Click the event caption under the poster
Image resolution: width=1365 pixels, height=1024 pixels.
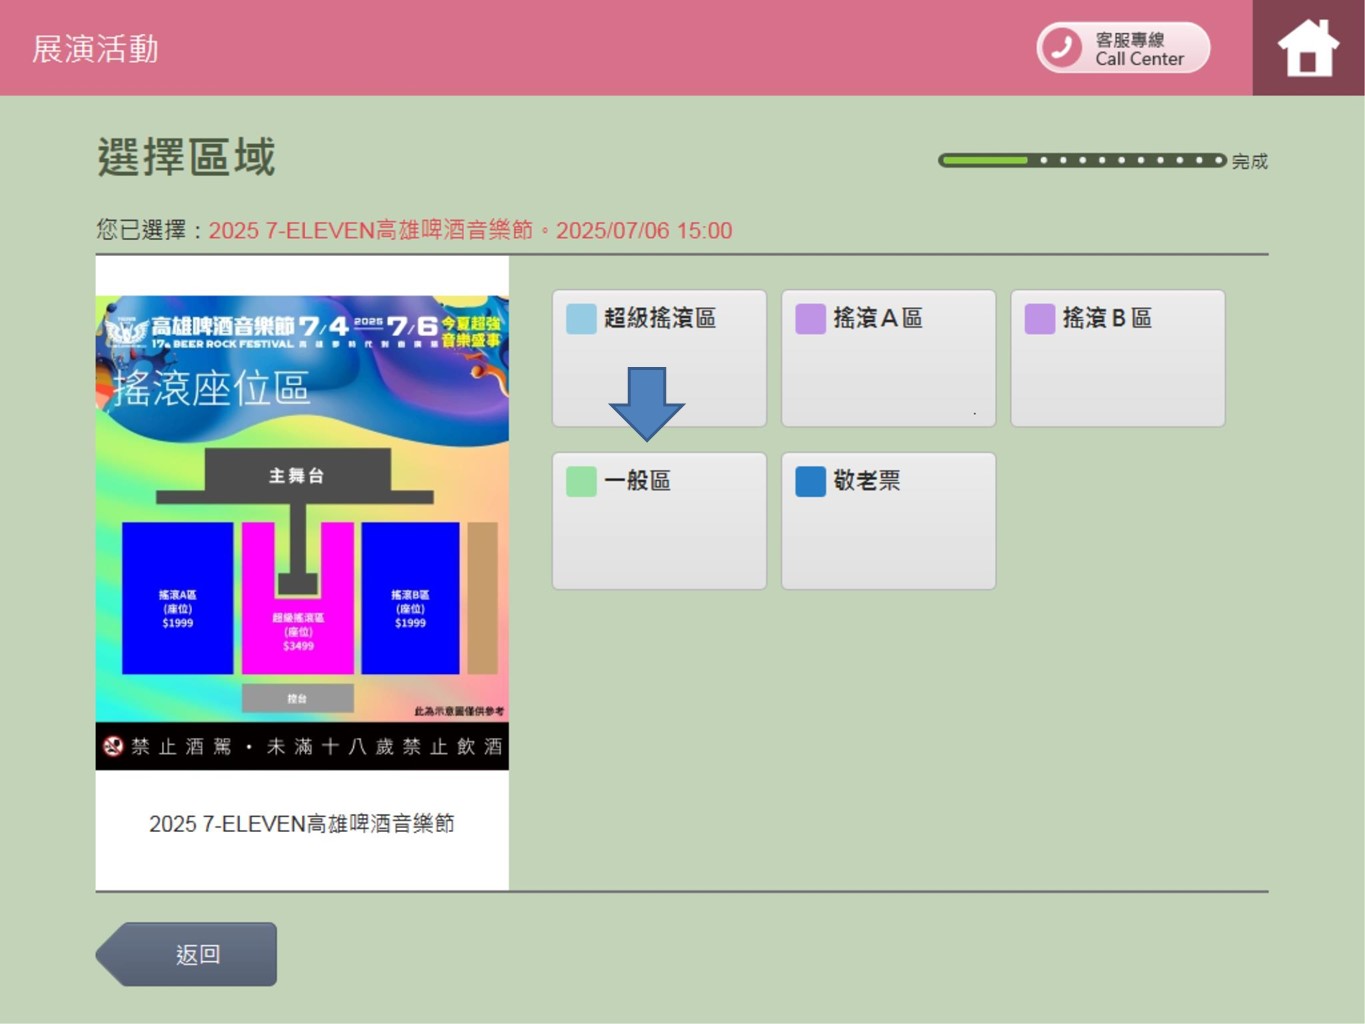coord(302,824)
